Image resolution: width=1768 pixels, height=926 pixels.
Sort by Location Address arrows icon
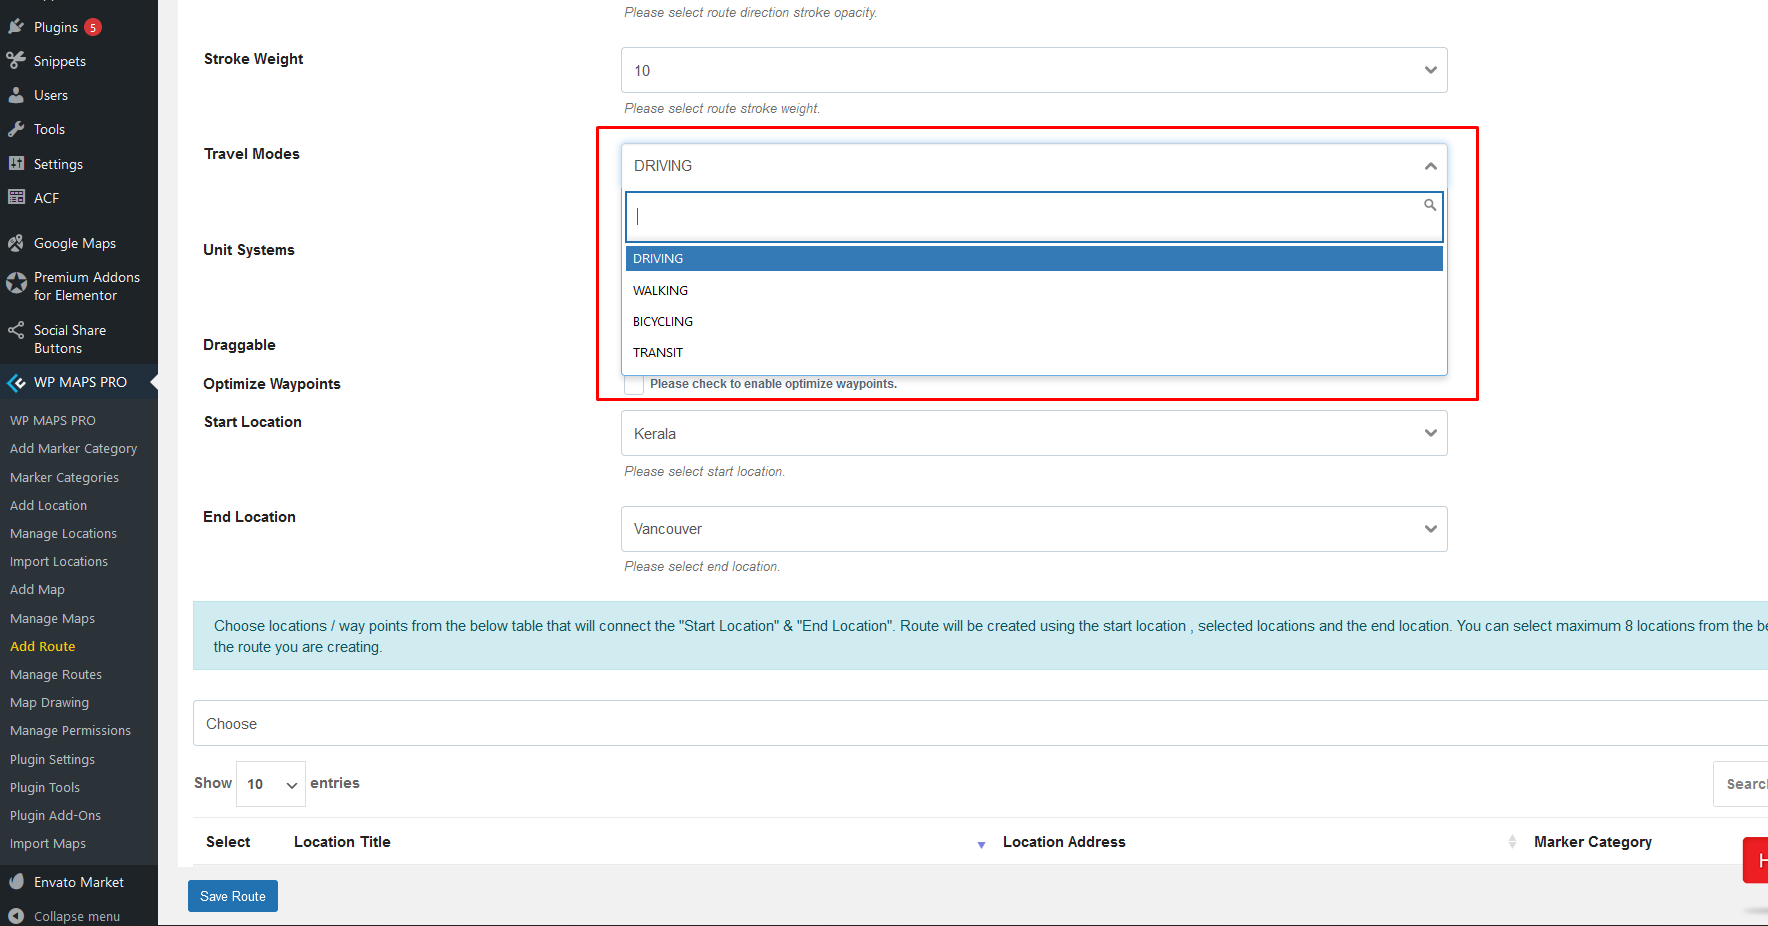pyautogui.click(x=1512, y=842)
